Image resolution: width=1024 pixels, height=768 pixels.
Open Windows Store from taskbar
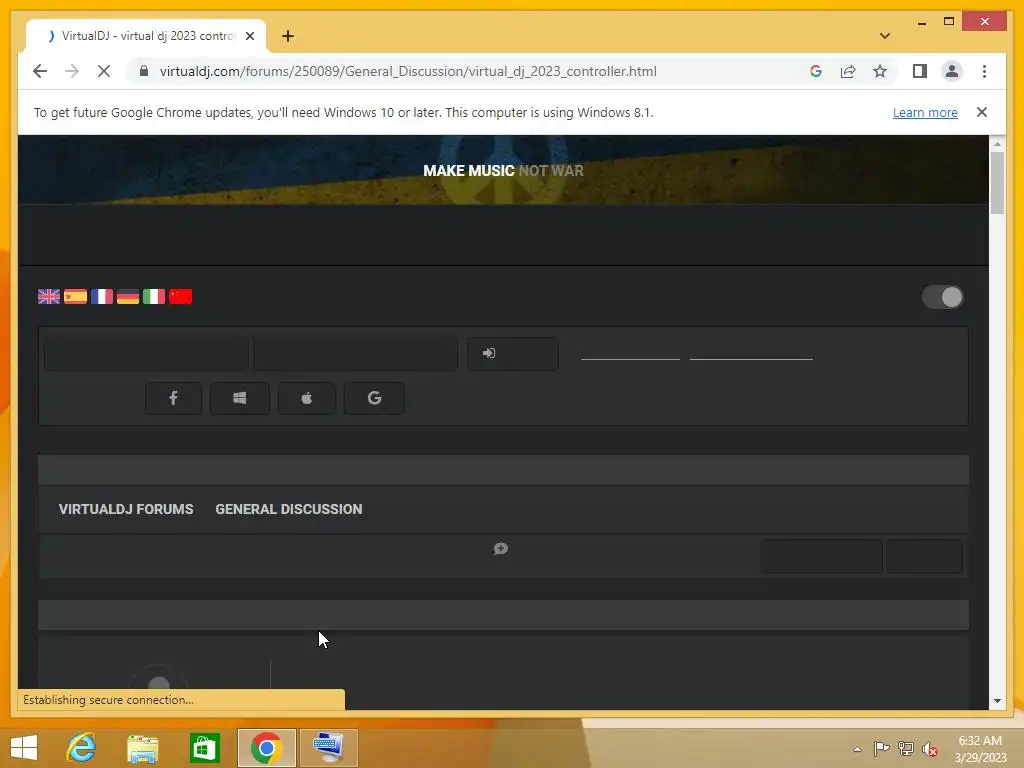coord(204,748)
